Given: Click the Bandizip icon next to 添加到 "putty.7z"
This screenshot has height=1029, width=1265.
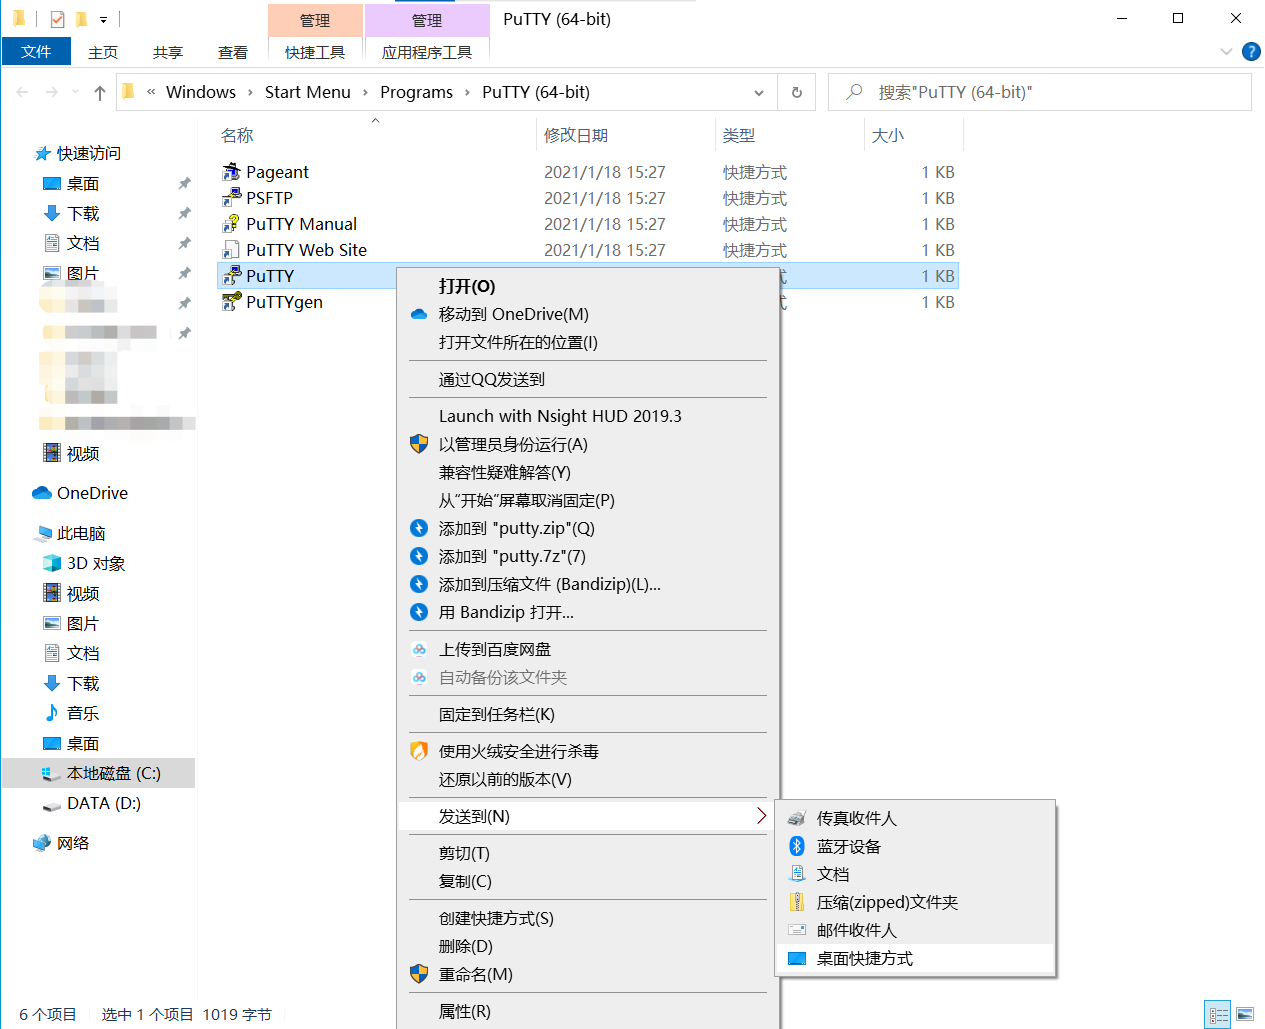Looking at the screenshot, I should pos(419,556).
